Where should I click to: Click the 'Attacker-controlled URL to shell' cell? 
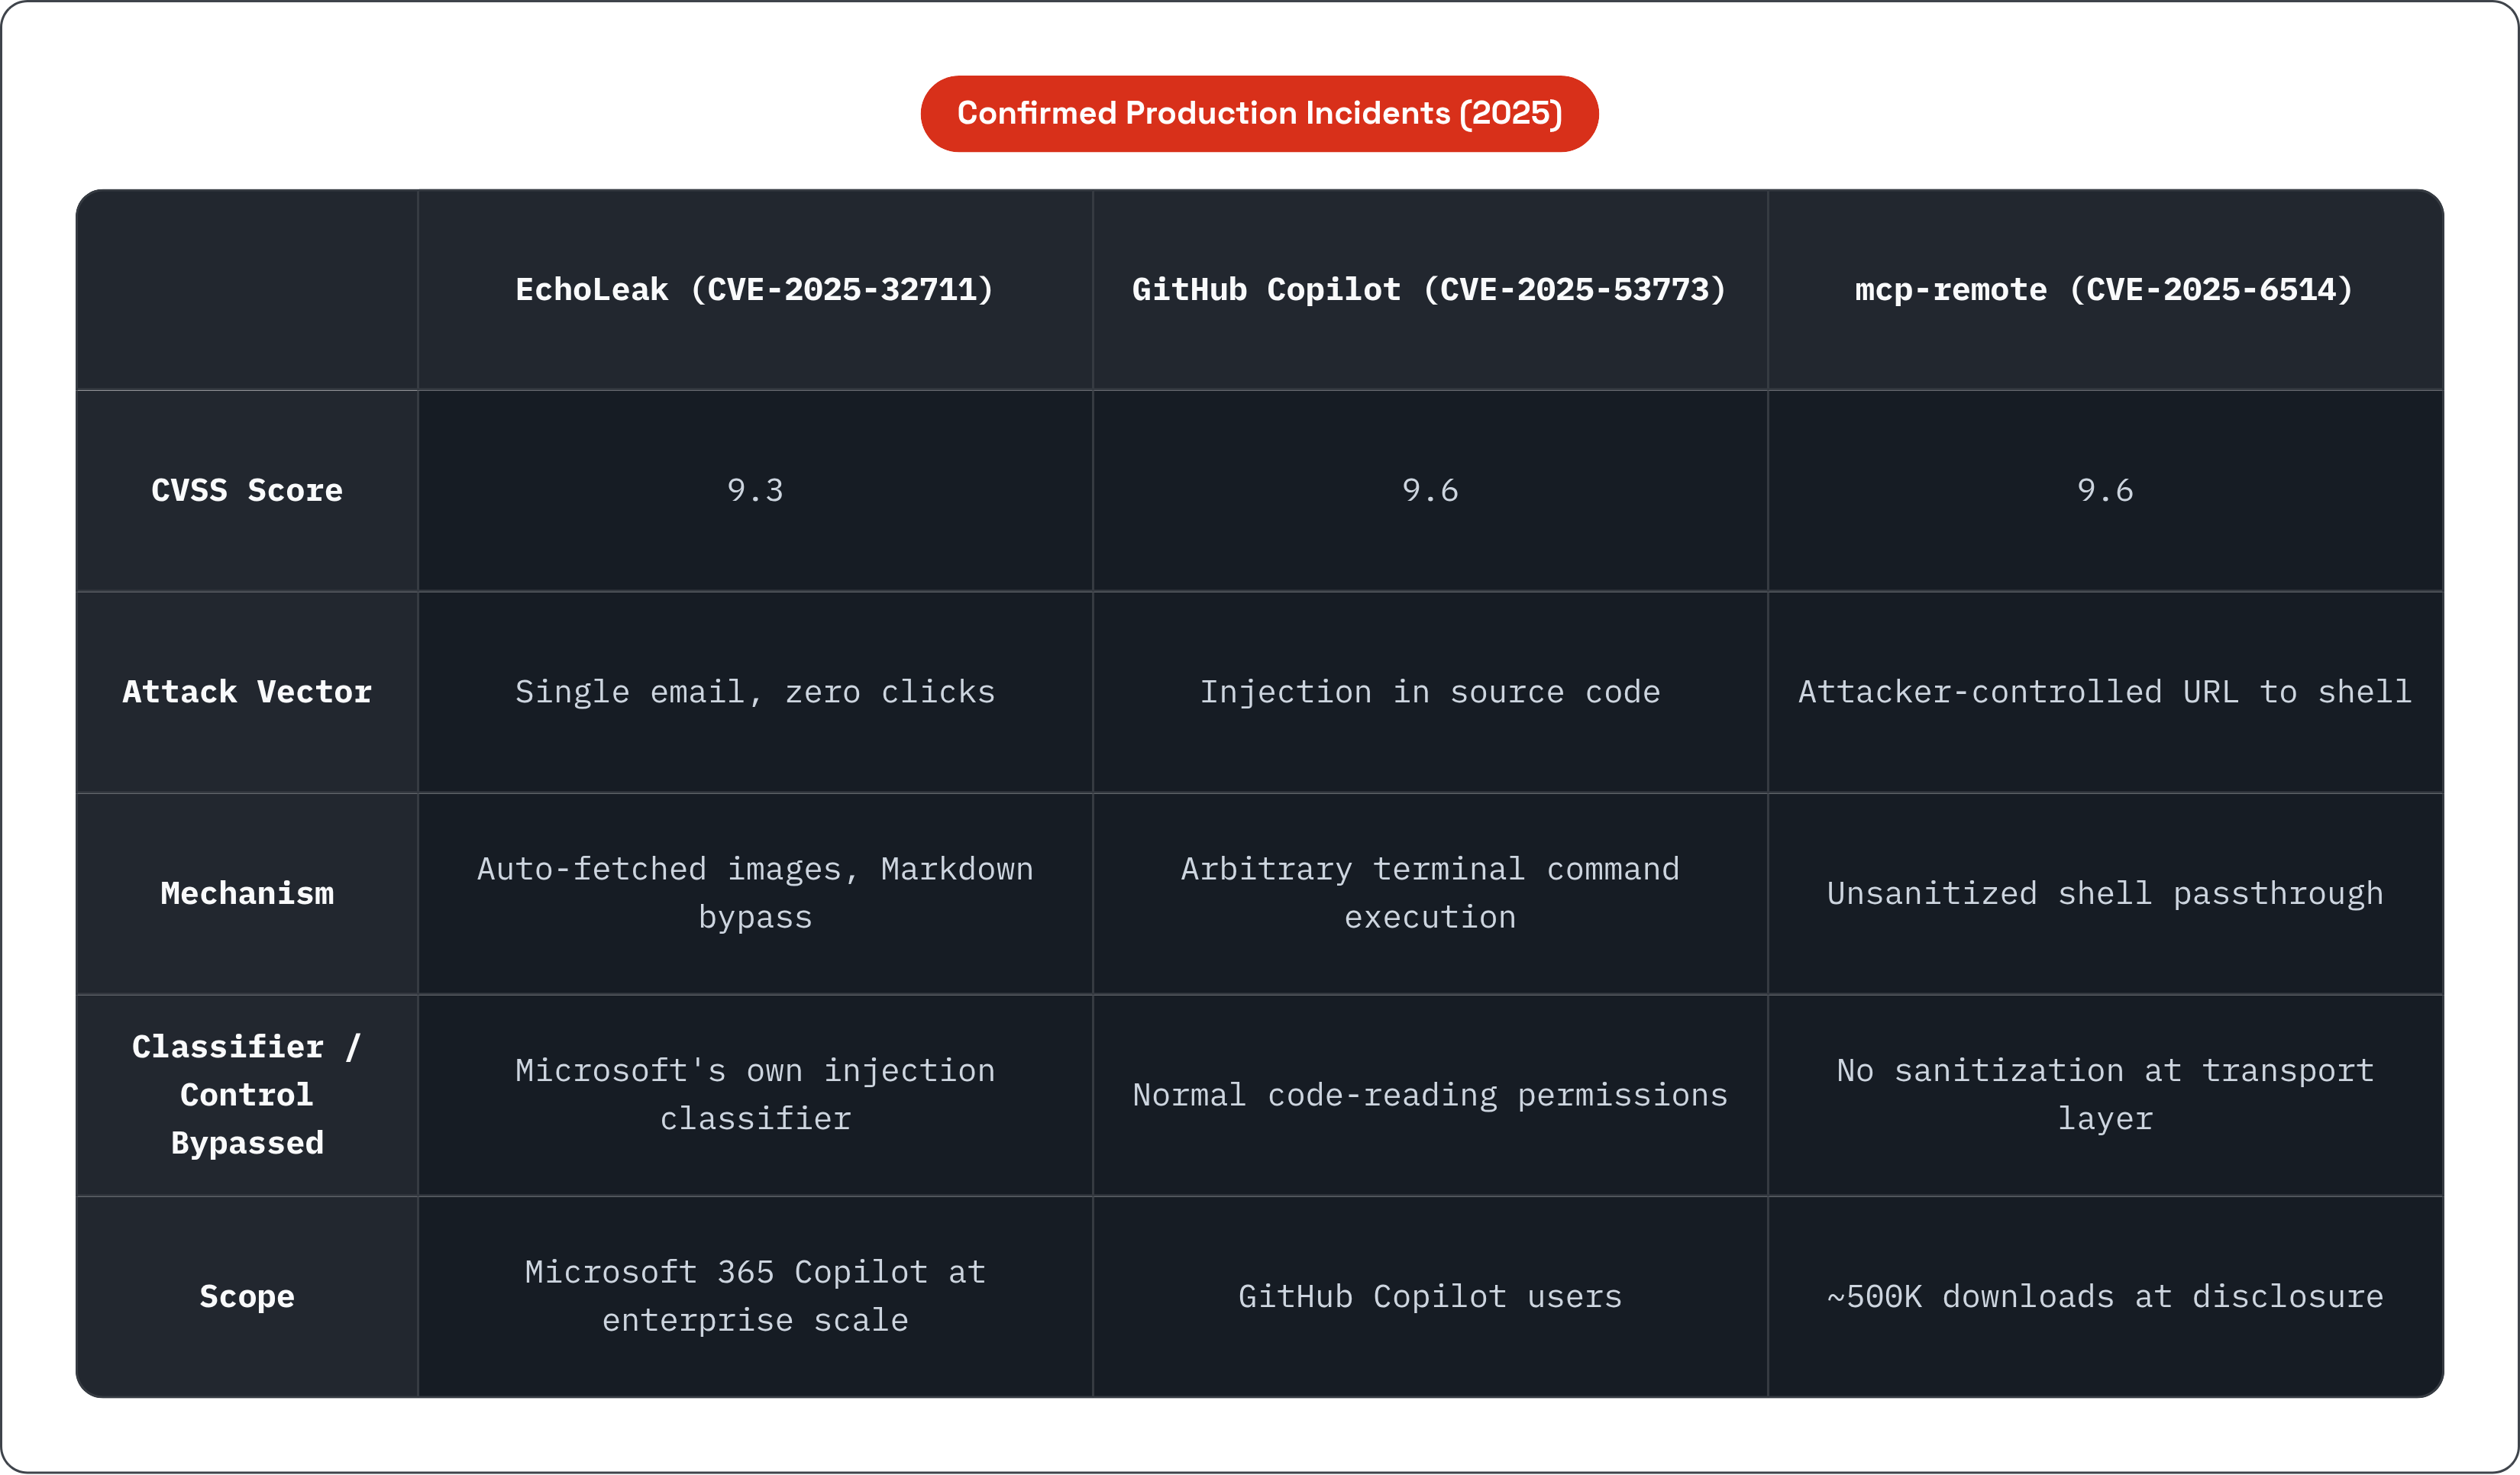coord(2105,692)
